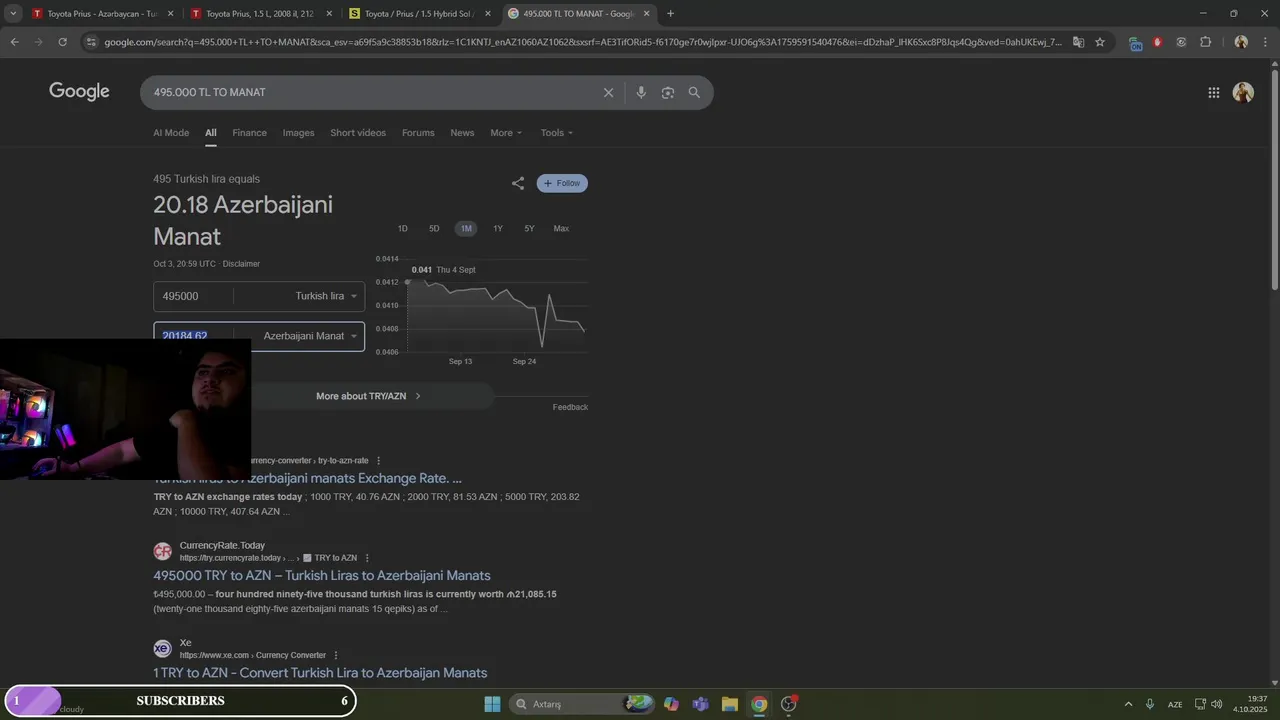This screenshot has height=720, width=1280.
Task: Translate this page icon in address bar
Action: [1078, 42]
